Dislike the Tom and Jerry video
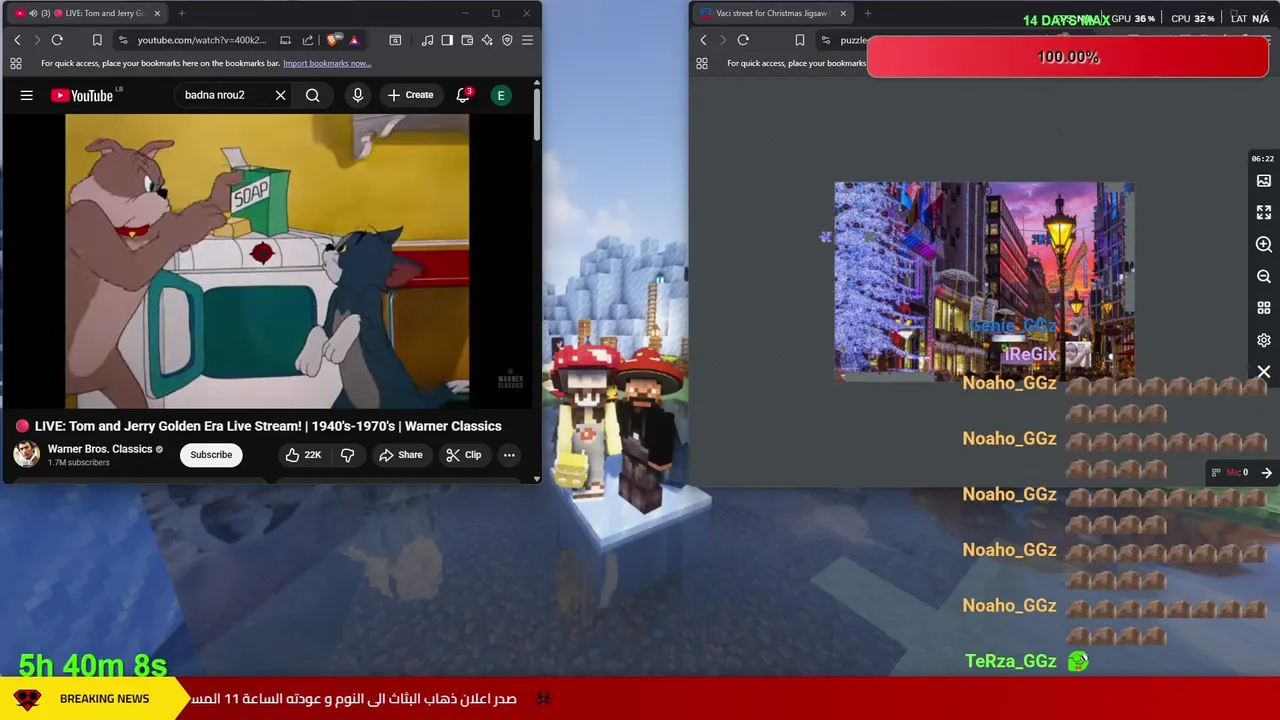 click(x=347, y=455)
